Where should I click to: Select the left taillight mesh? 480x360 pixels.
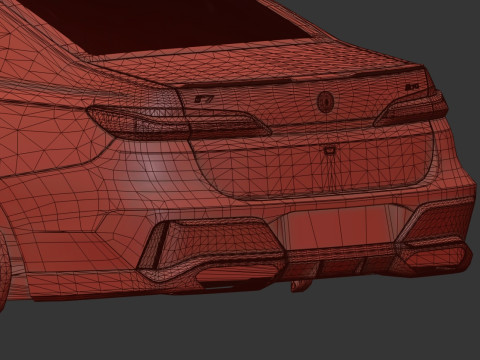178,123
